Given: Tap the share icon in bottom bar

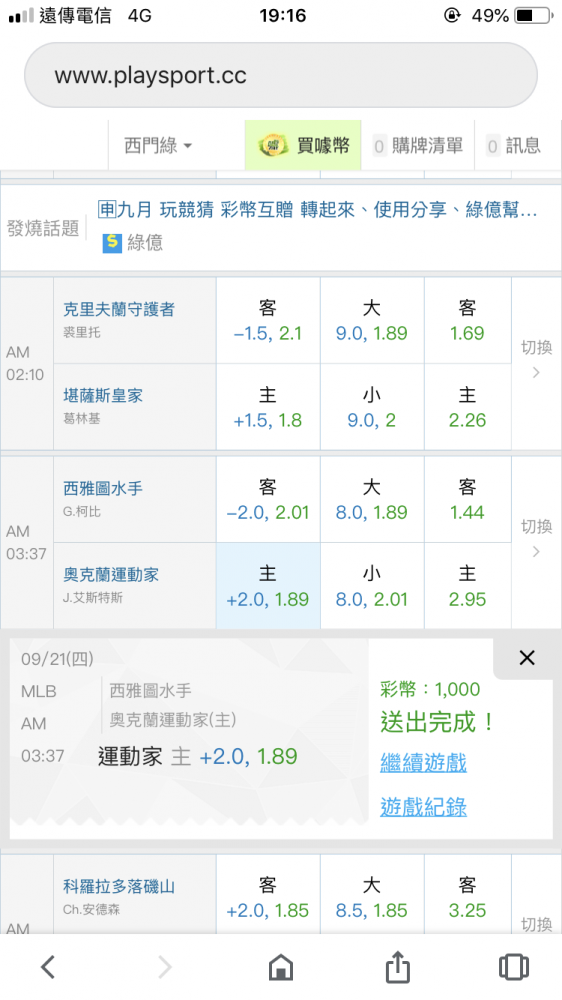Looking at the screenshot, I should pos(397,966).
